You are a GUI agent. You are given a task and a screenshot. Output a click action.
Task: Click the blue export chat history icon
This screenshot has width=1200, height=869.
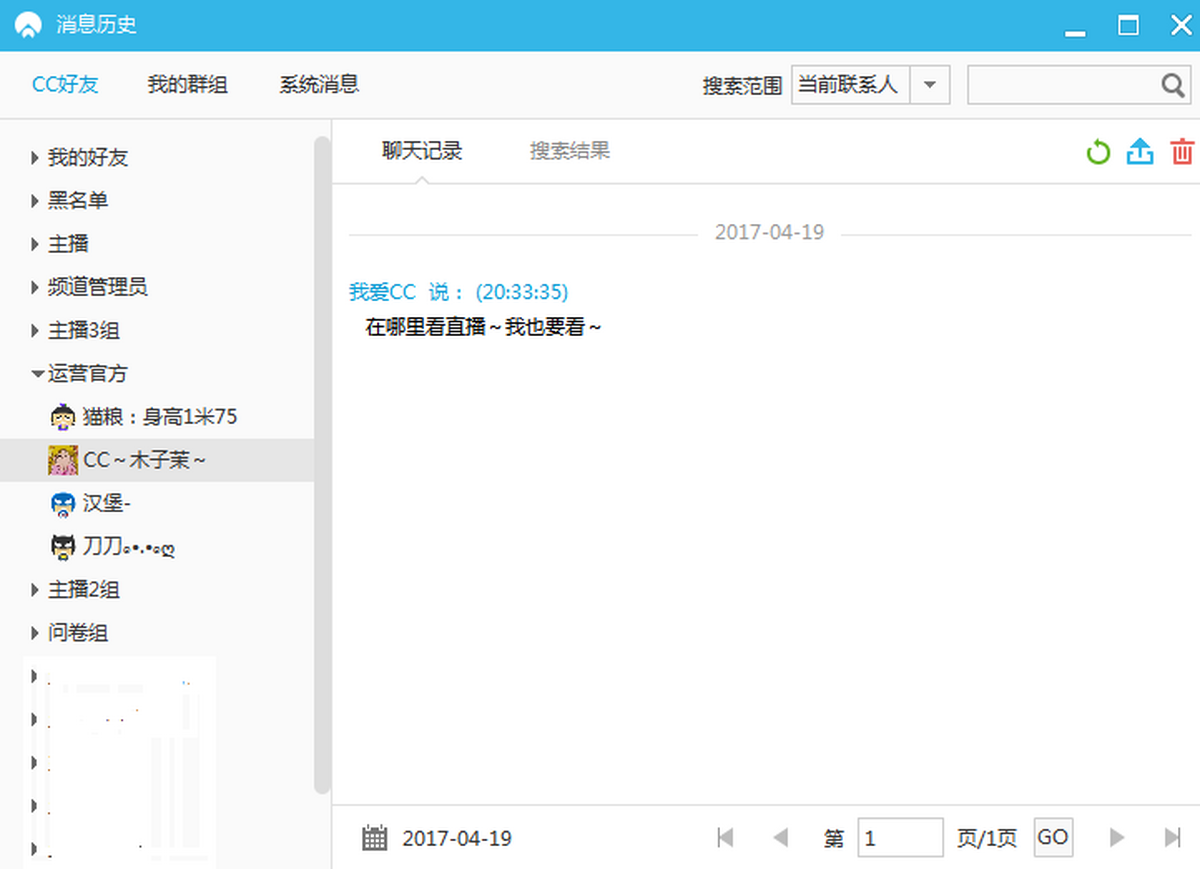click(1140, 153)
